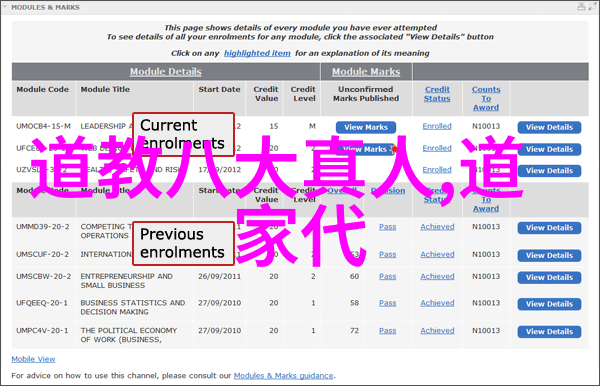Select the module code UMSCBW-20-2
Viewport: 600px width, 386px height.
pos(44,276)
